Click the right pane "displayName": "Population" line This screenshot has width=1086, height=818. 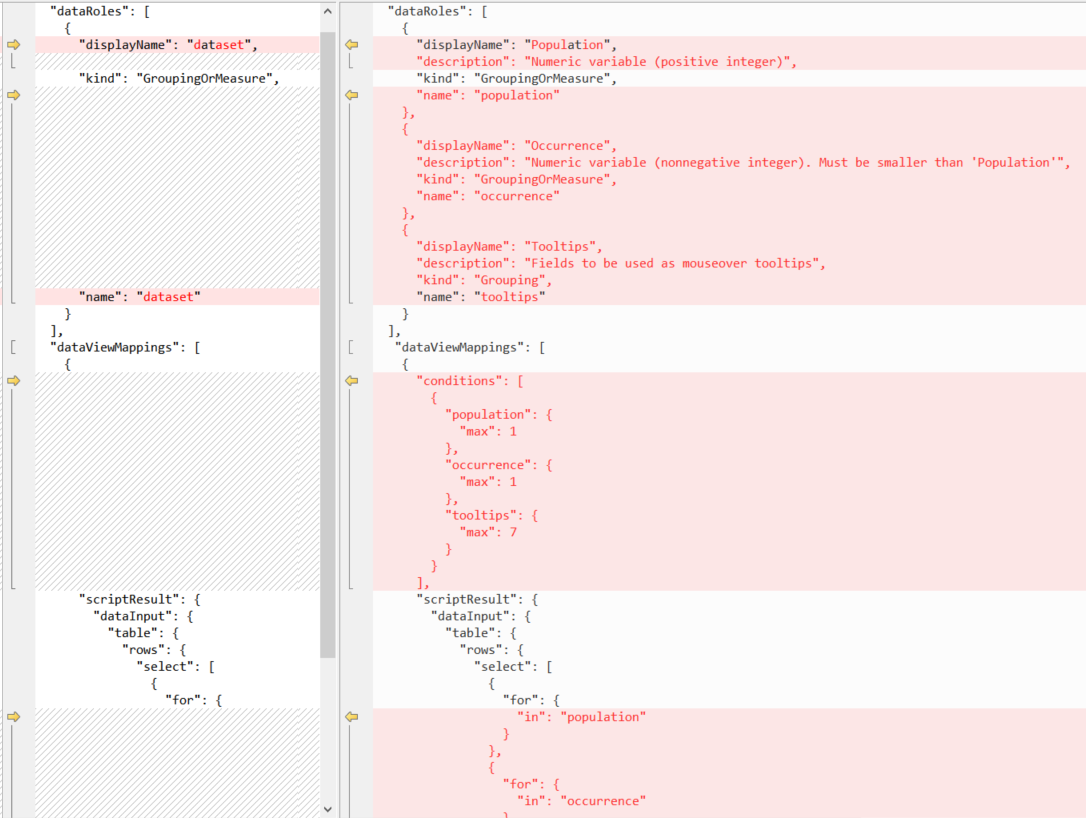tap(517, 45)
